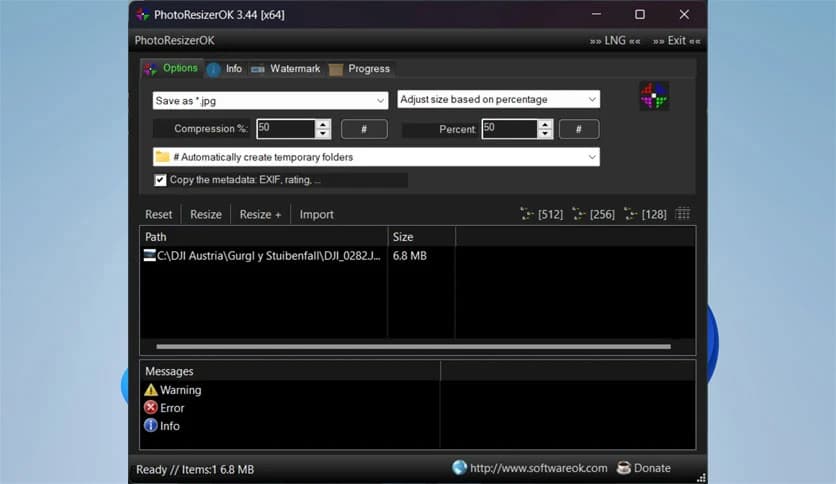The width and height of the screenshot is (836, 484).
Task: Click the folder icon in the folders dropdown
Action: tap(162, 157)
